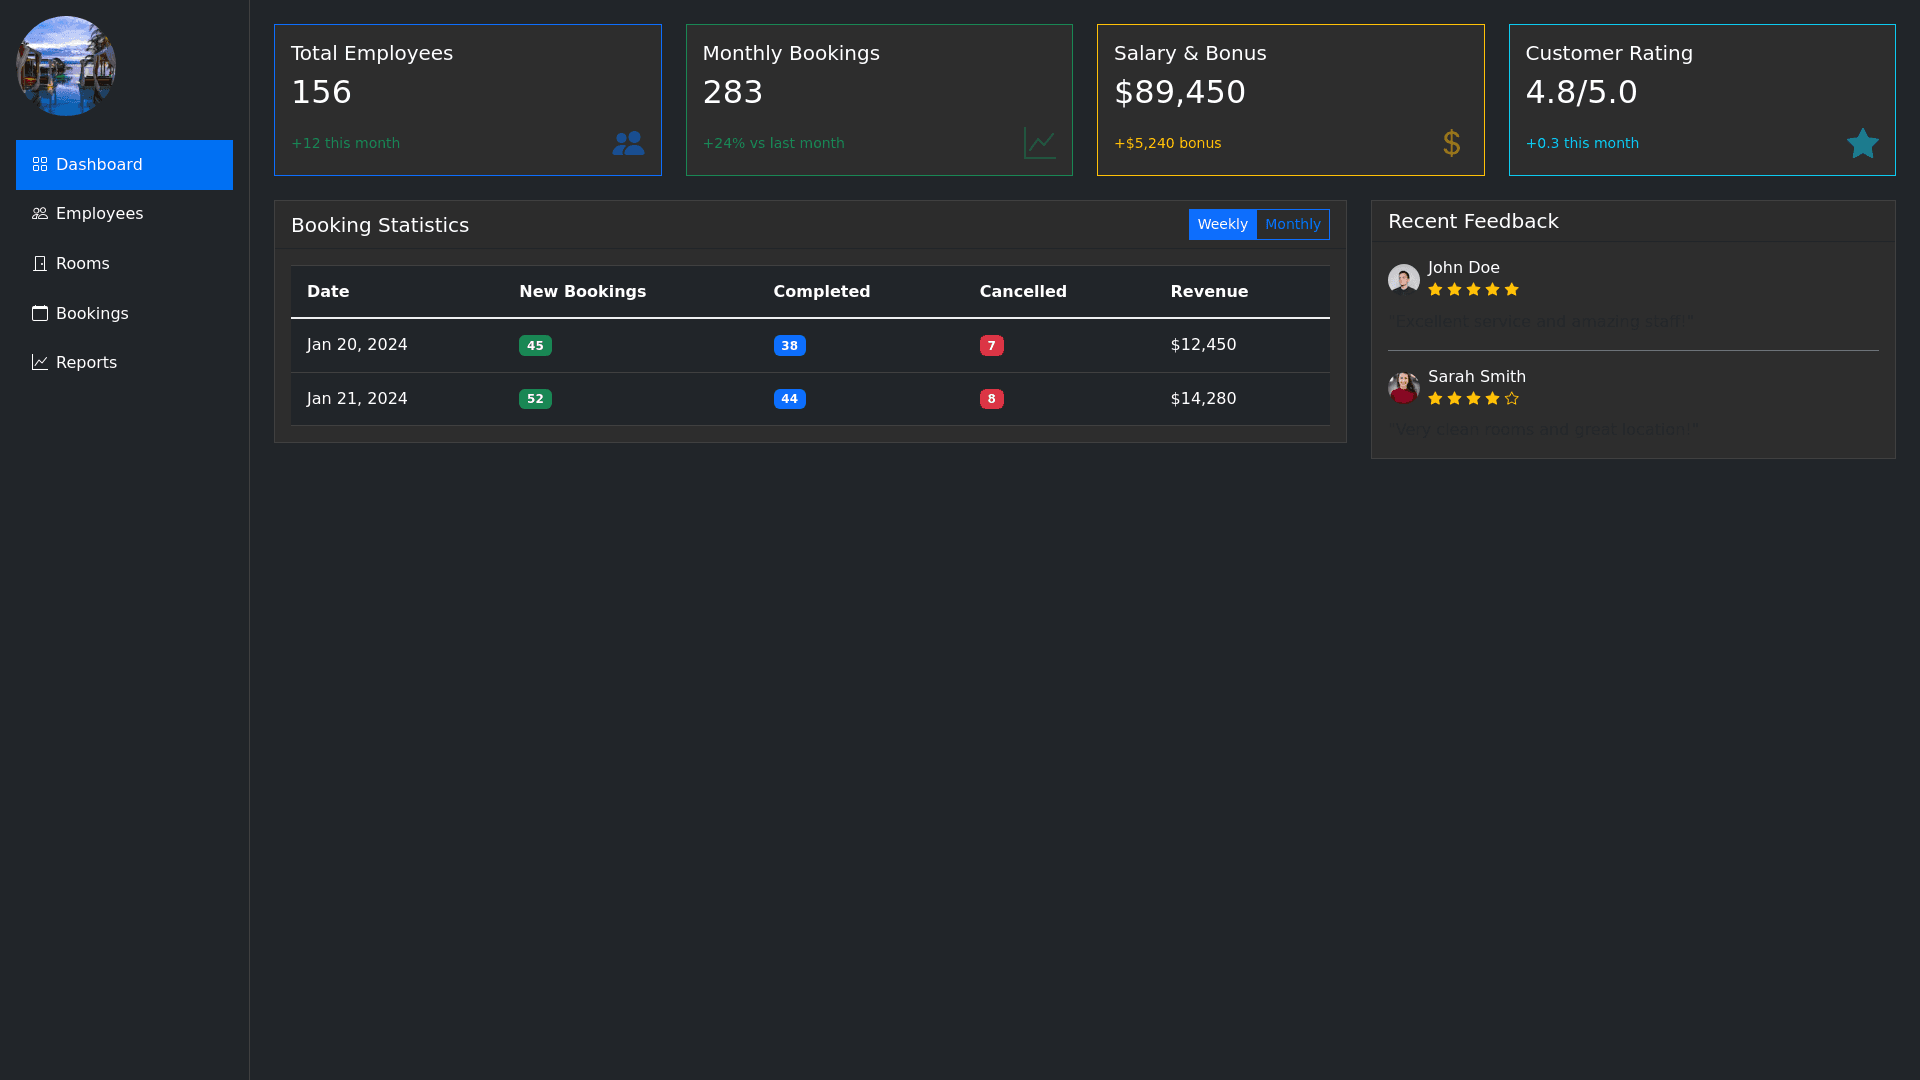Click the Rooms door icon in sidebar
The width and height of the screenshot is (1920, 1080).
coord(40,263)
